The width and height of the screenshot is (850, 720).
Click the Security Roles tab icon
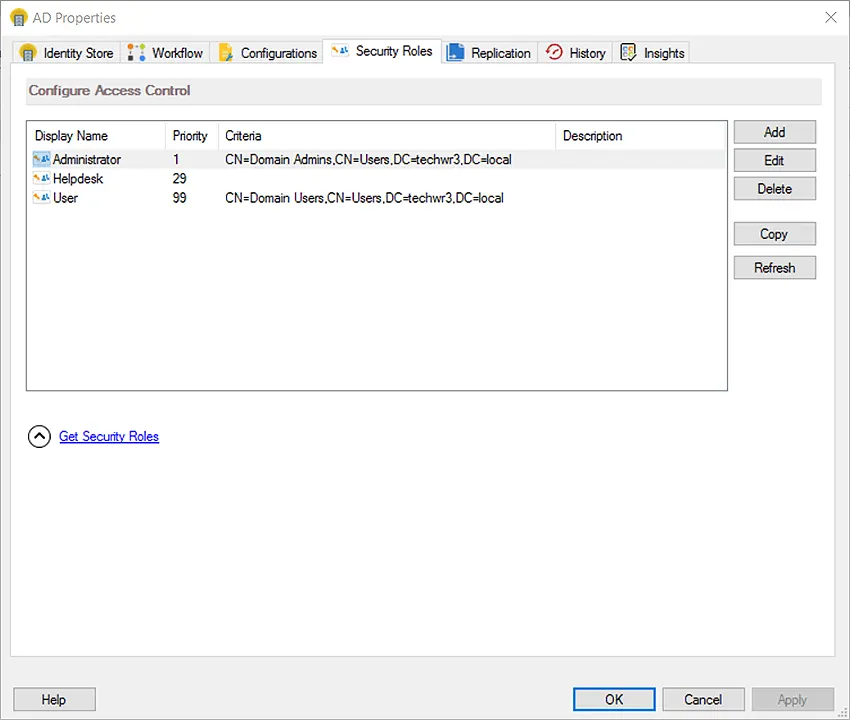coord(340,50)
